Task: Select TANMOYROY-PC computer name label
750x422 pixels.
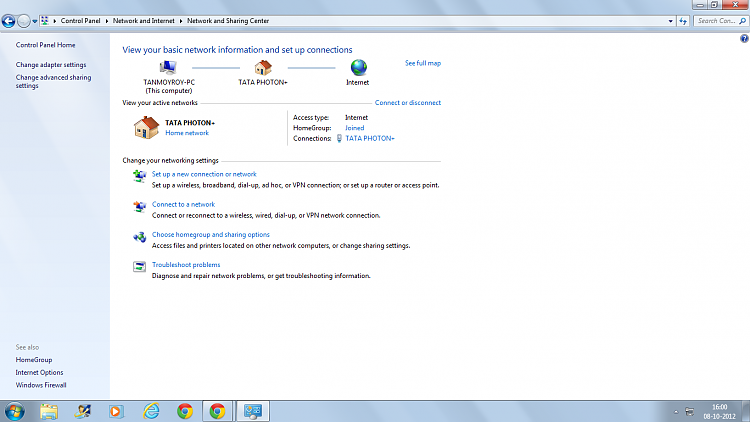Action: (169, 82)
